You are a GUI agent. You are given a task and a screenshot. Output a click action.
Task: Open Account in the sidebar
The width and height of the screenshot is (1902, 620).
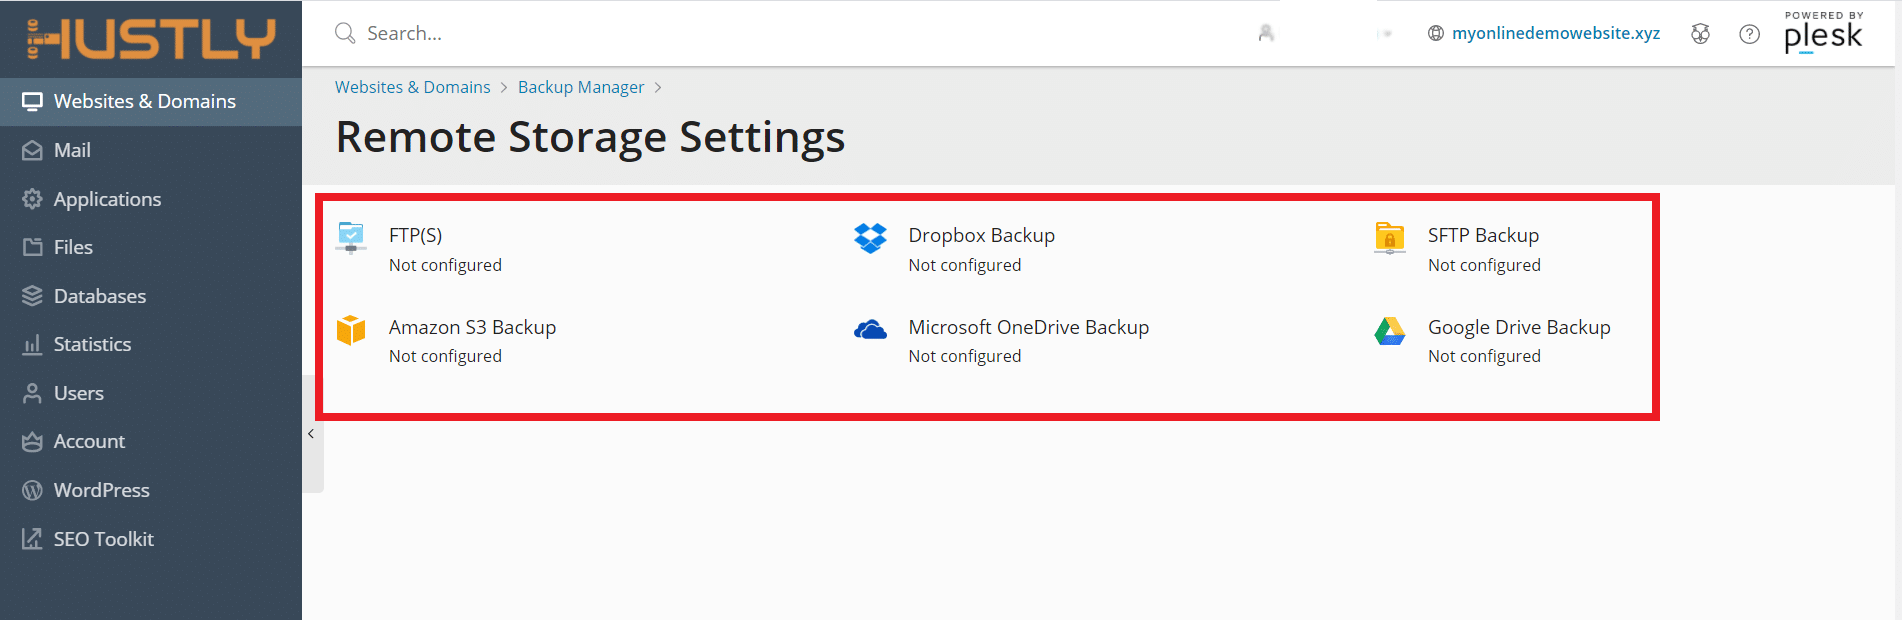point(151,441)
